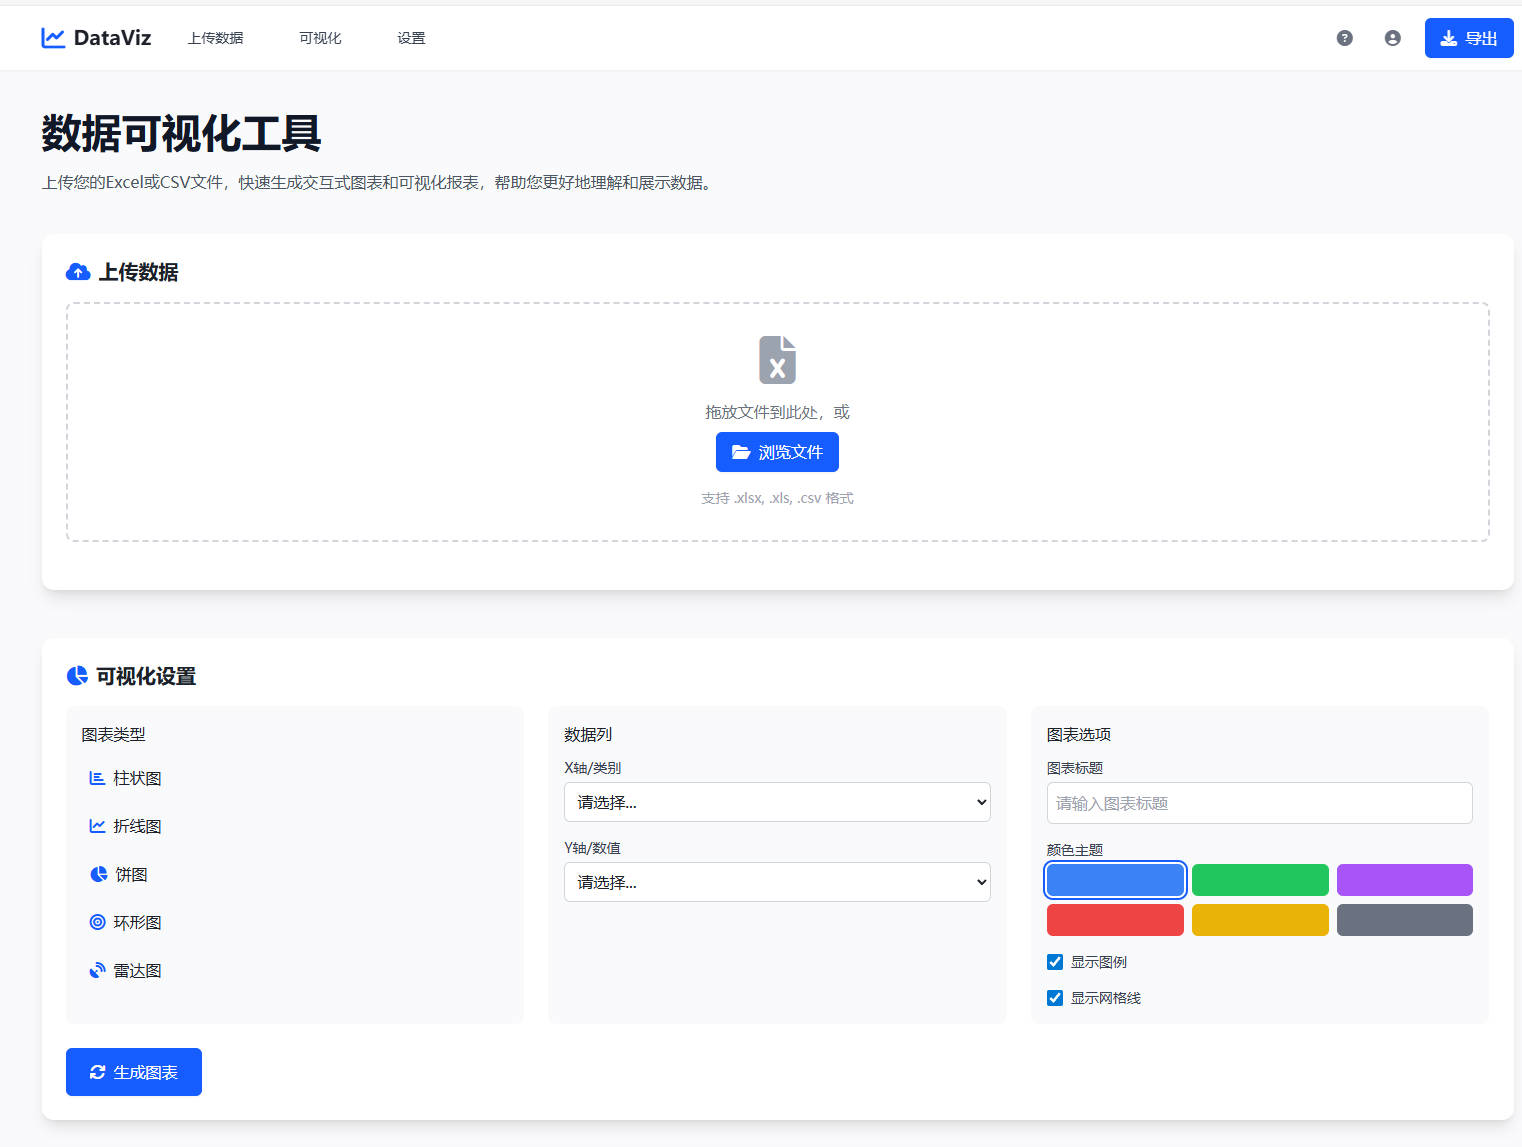
Task: Open the Y轴/数值 dropdown
Action: (x=777, y=882)
